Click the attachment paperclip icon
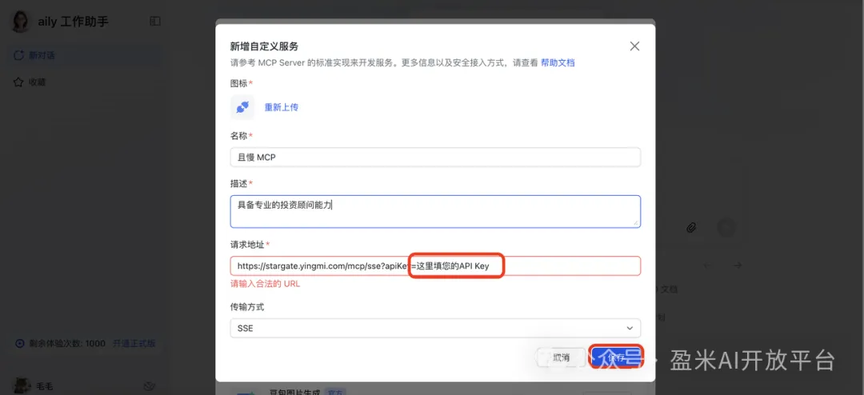The width and height of the screenshot is (864, 395). pyautogui.click(x=692, y=228)
